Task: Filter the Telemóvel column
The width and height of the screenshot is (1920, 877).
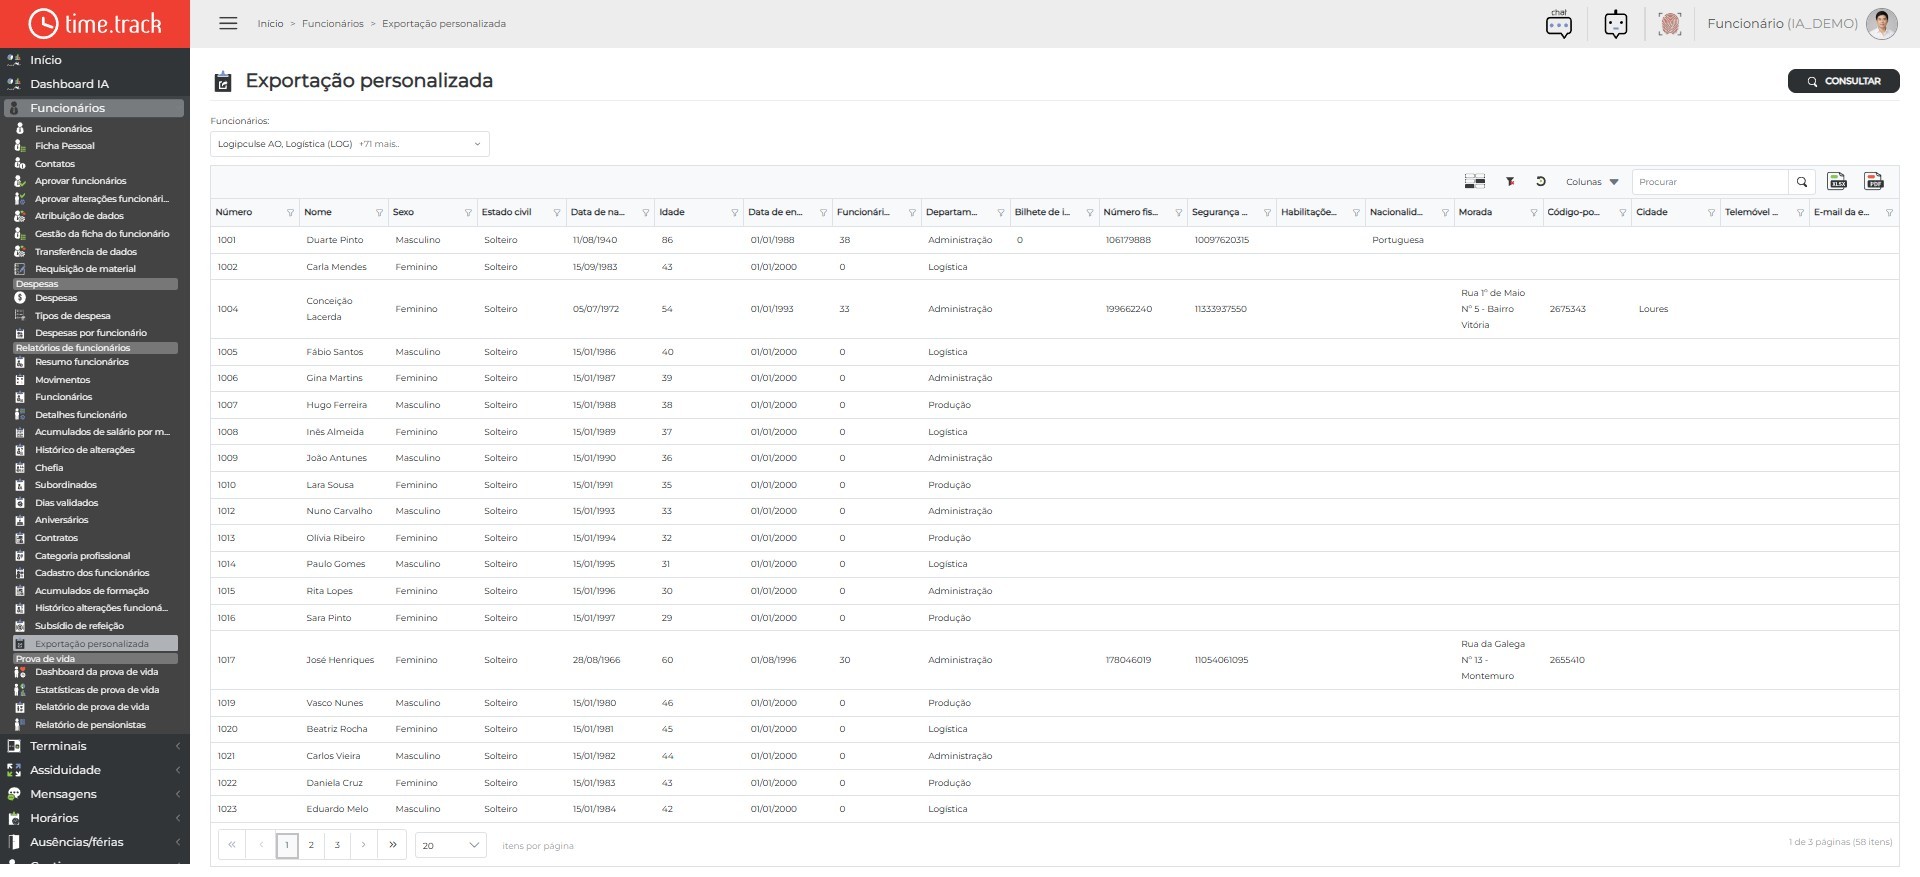Action: coord(1800,213)
